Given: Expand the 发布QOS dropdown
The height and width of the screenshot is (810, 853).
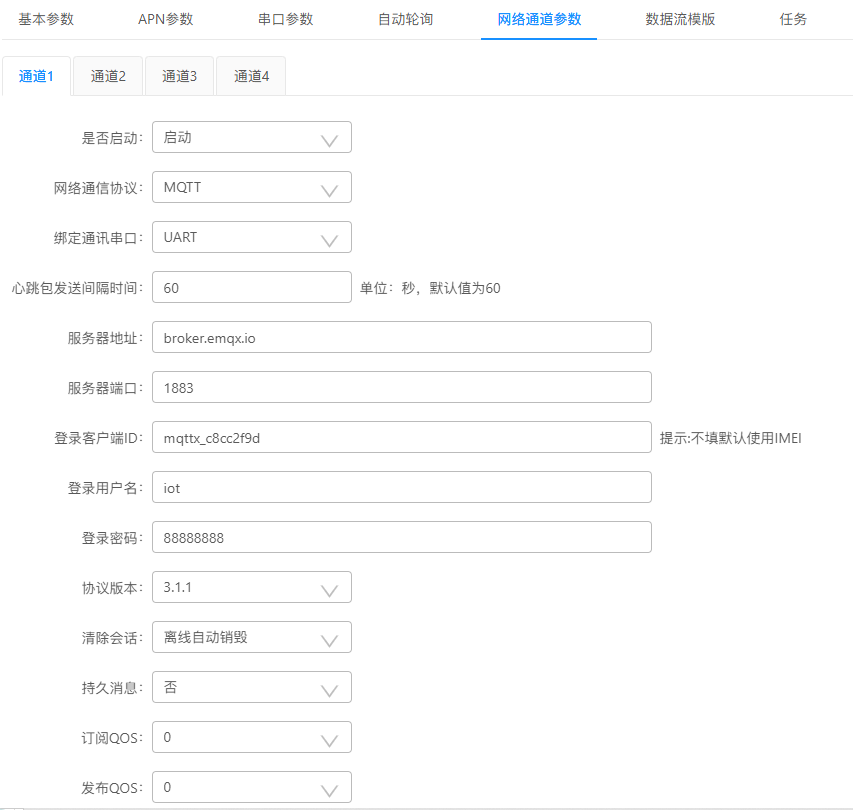Looking at the screenshot, I should tap(251, 787).
